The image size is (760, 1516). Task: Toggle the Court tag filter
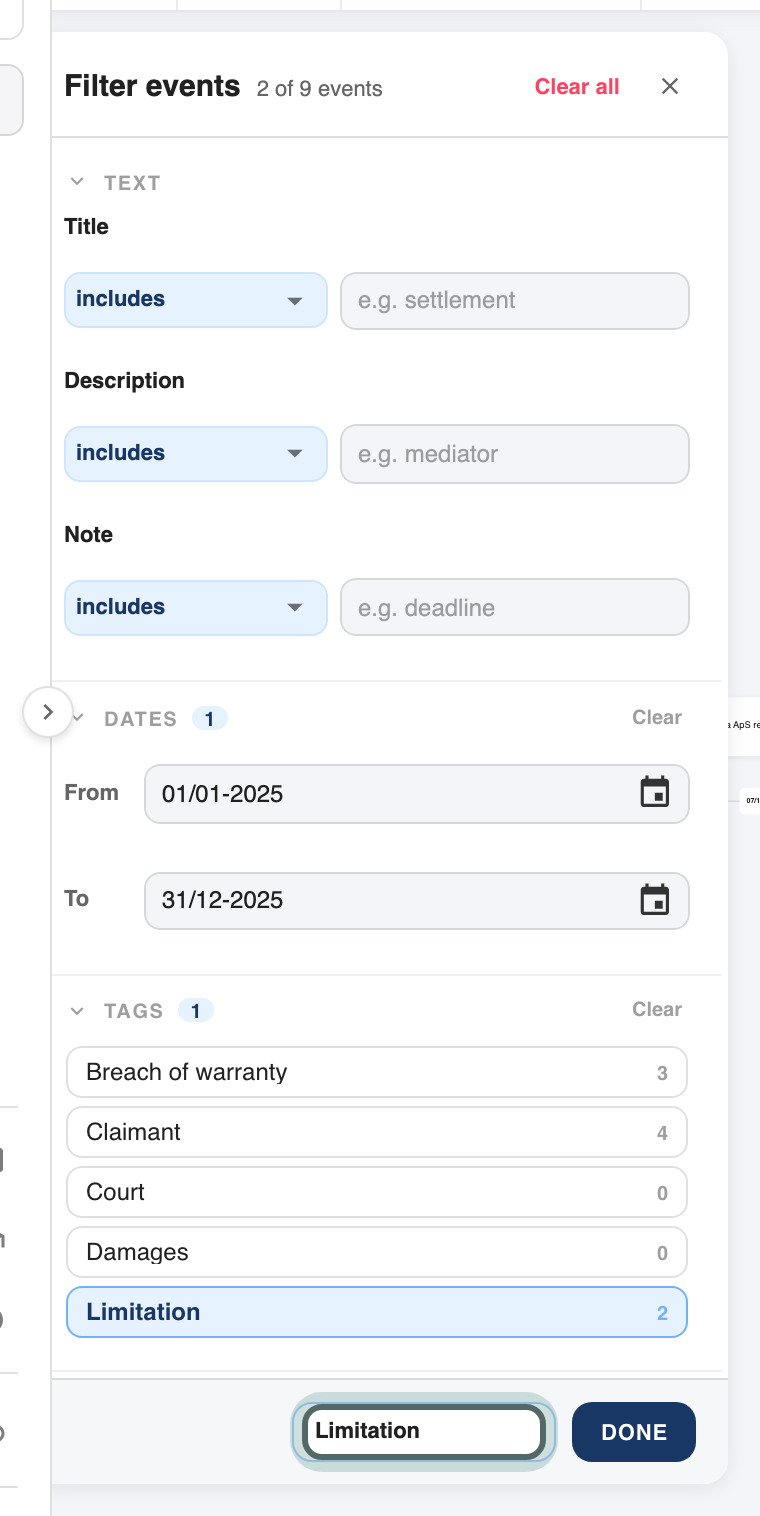pyautogui.click(x=377, y=1192)
